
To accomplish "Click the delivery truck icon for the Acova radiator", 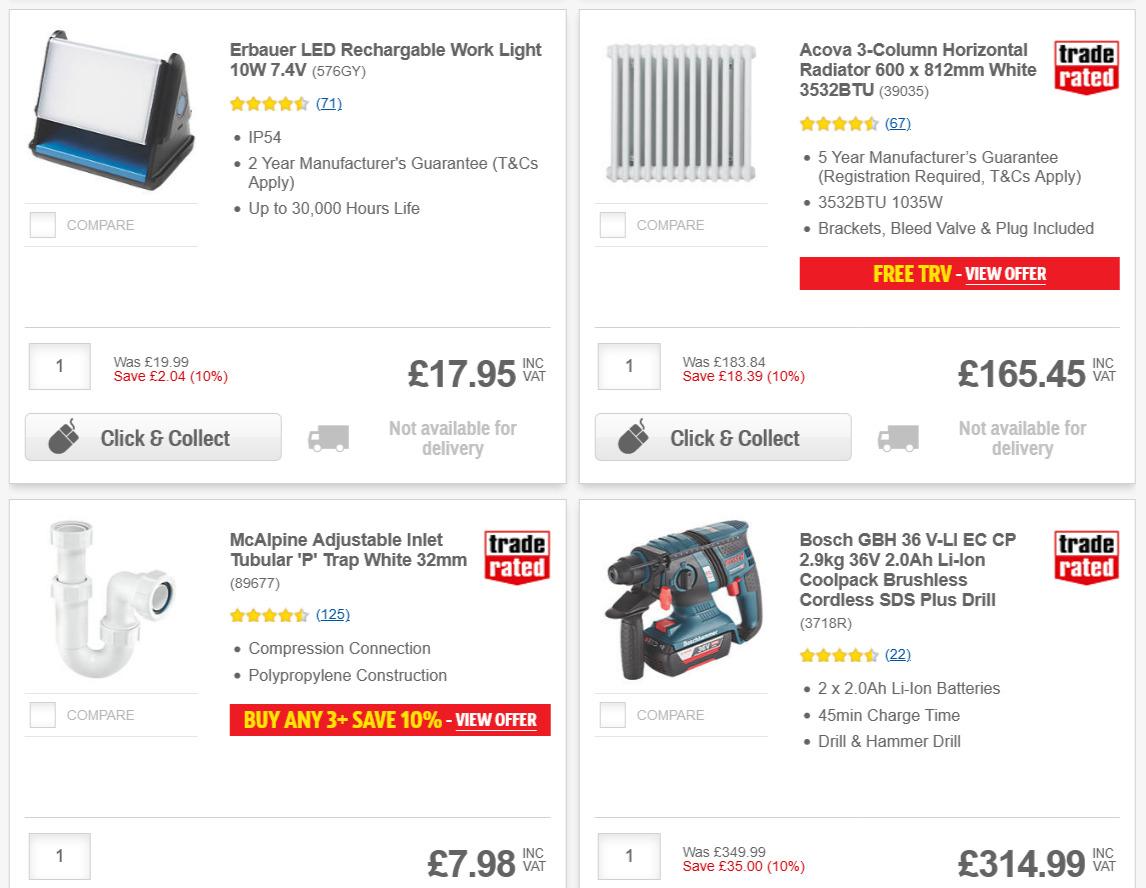I will point(897,437).
